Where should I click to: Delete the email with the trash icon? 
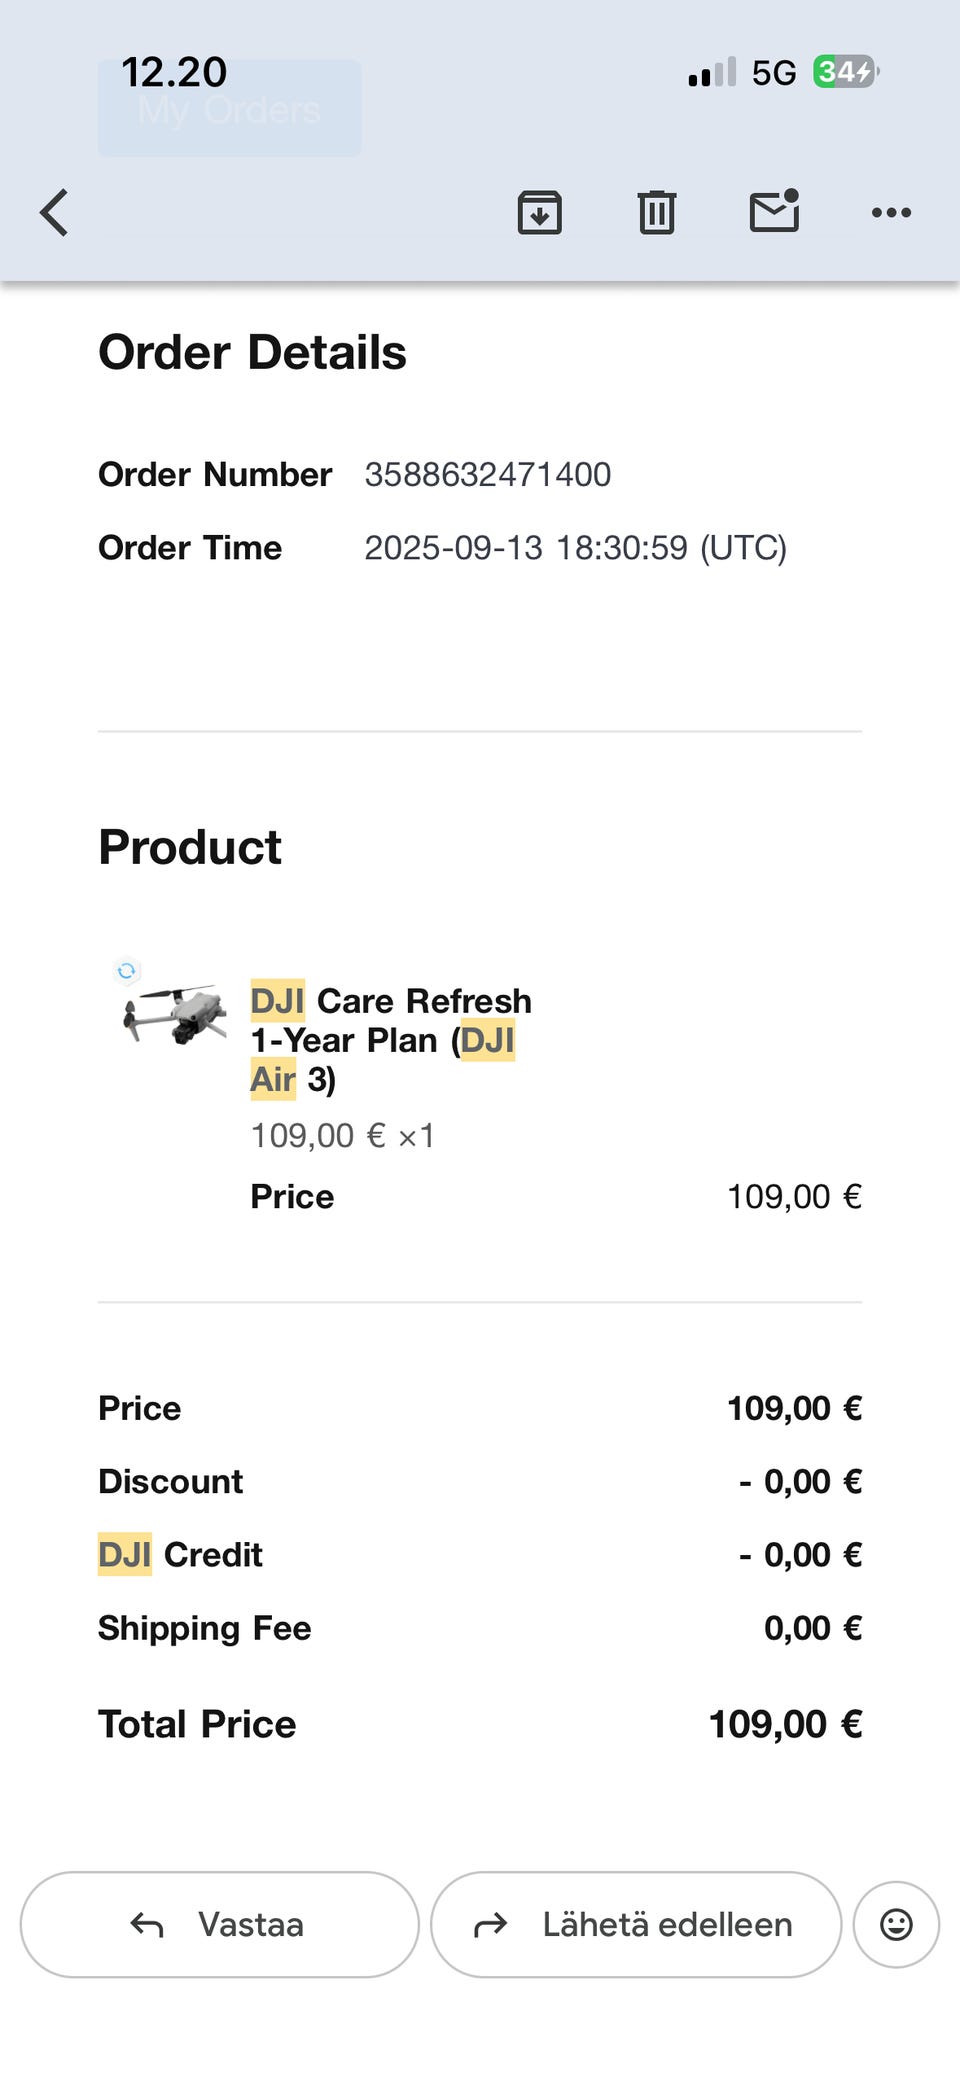pos(656,212)
